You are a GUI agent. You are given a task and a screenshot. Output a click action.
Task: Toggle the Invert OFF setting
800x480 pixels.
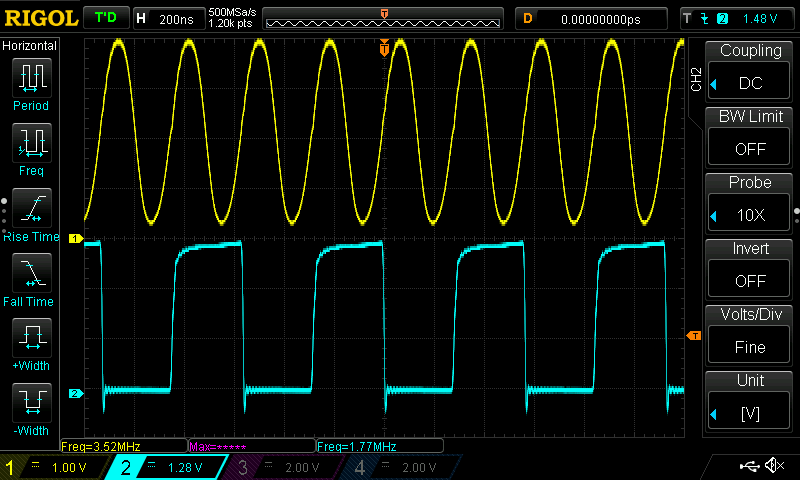(x=749, y=281)
